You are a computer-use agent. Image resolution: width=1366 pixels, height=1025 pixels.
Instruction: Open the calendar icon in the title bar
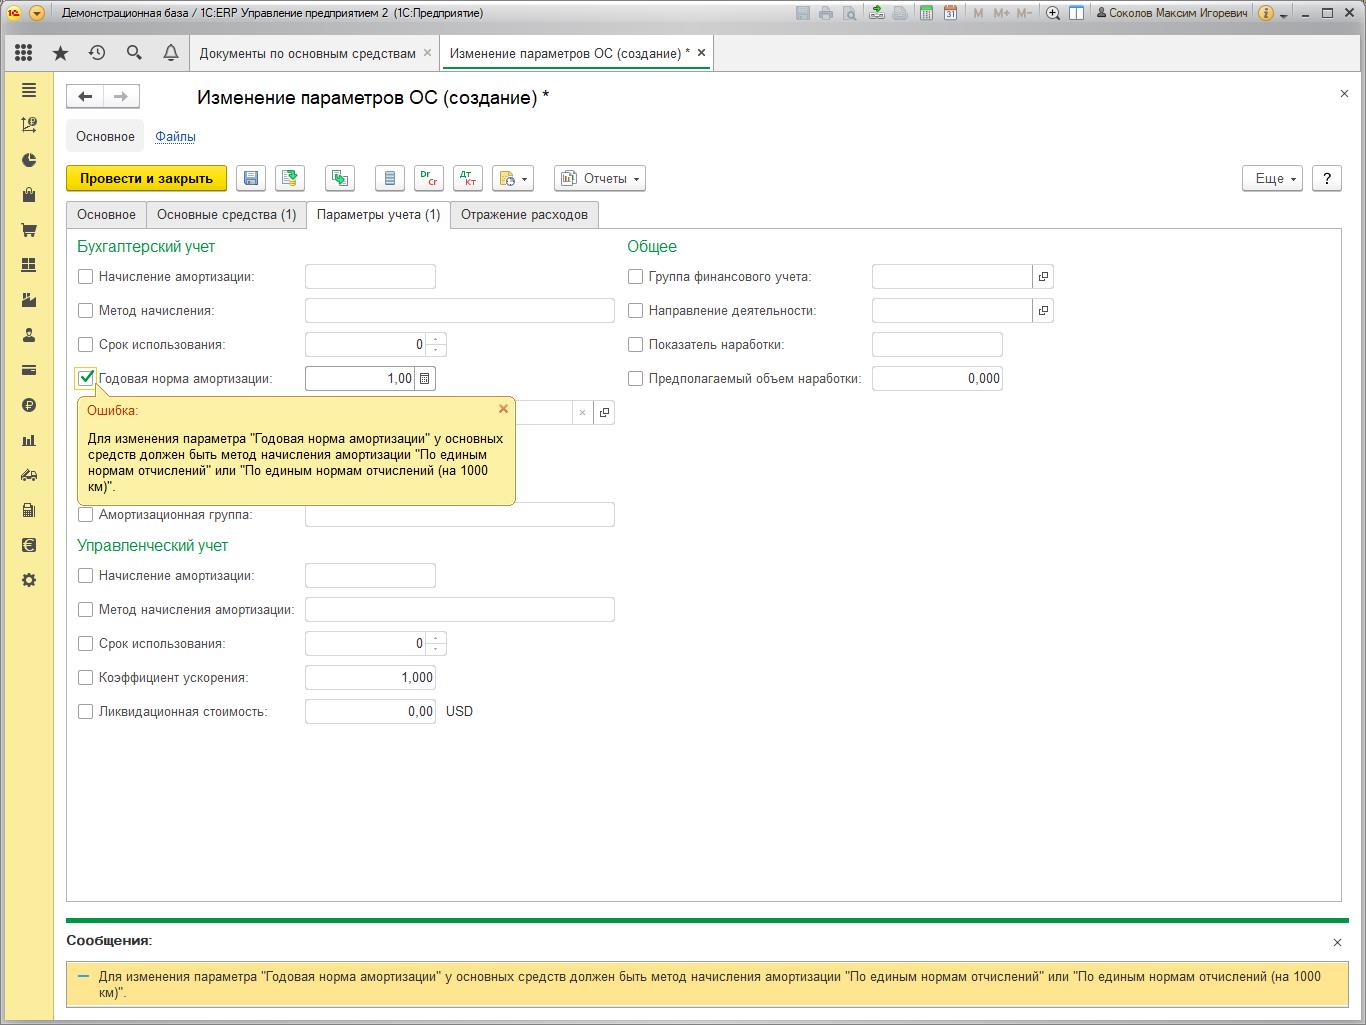(x=950, y=13)
